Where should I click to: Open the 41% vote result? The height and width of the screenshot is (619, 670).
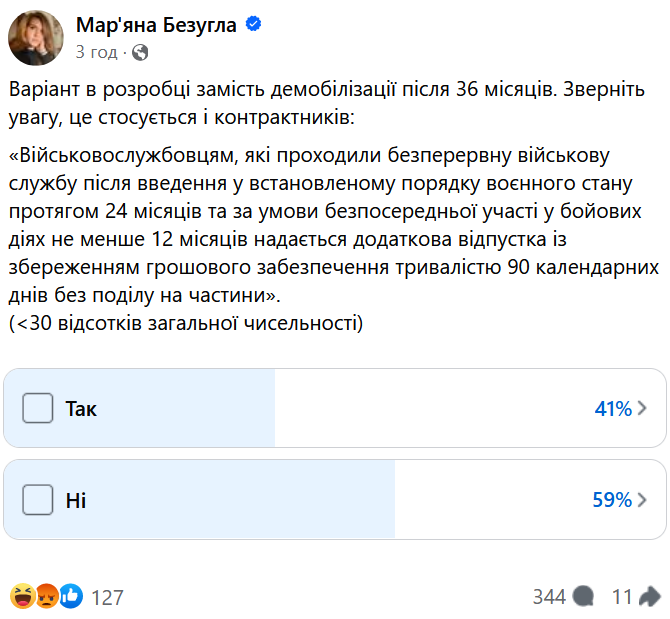coord(612,408)
